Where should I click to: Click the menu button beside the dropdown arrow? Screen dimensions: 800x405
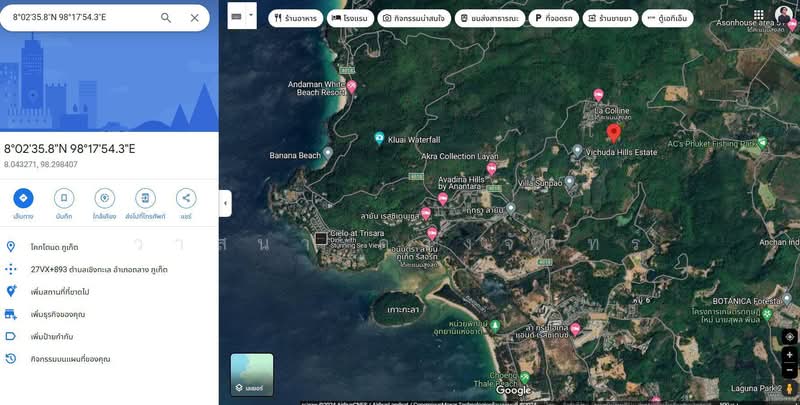tap(236, 16)
